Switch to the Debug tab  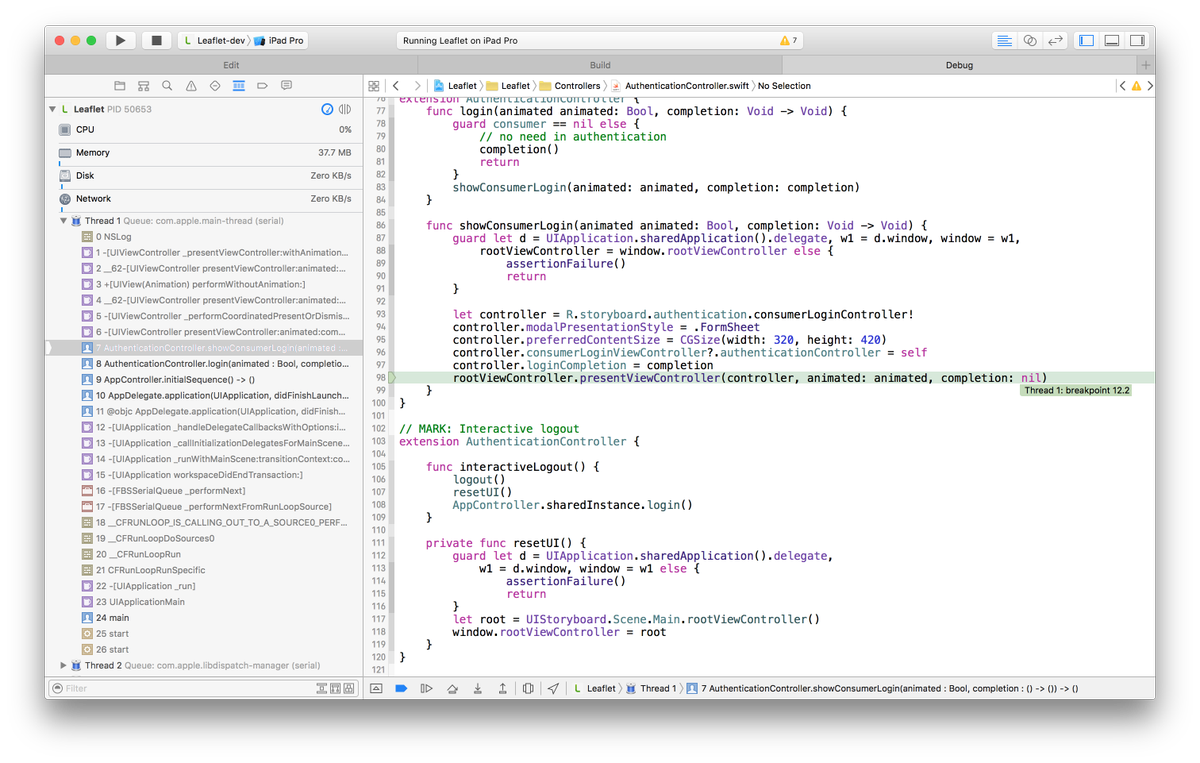click(959, 65)
